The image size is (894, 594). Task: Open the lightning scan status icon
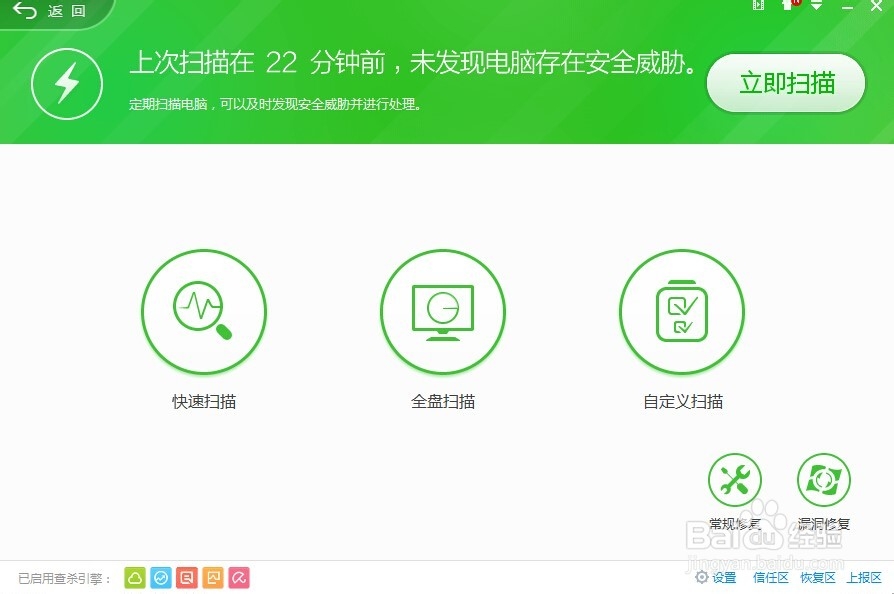[x=66, y=84]
